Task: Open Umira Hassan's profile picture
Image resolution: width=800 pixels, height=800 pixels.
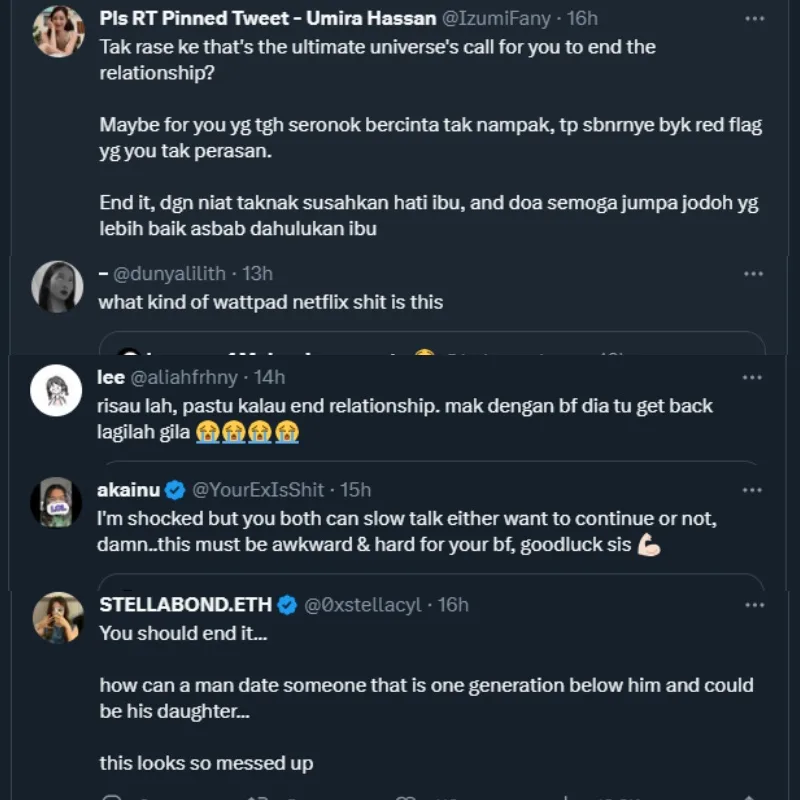Action: 58,31
